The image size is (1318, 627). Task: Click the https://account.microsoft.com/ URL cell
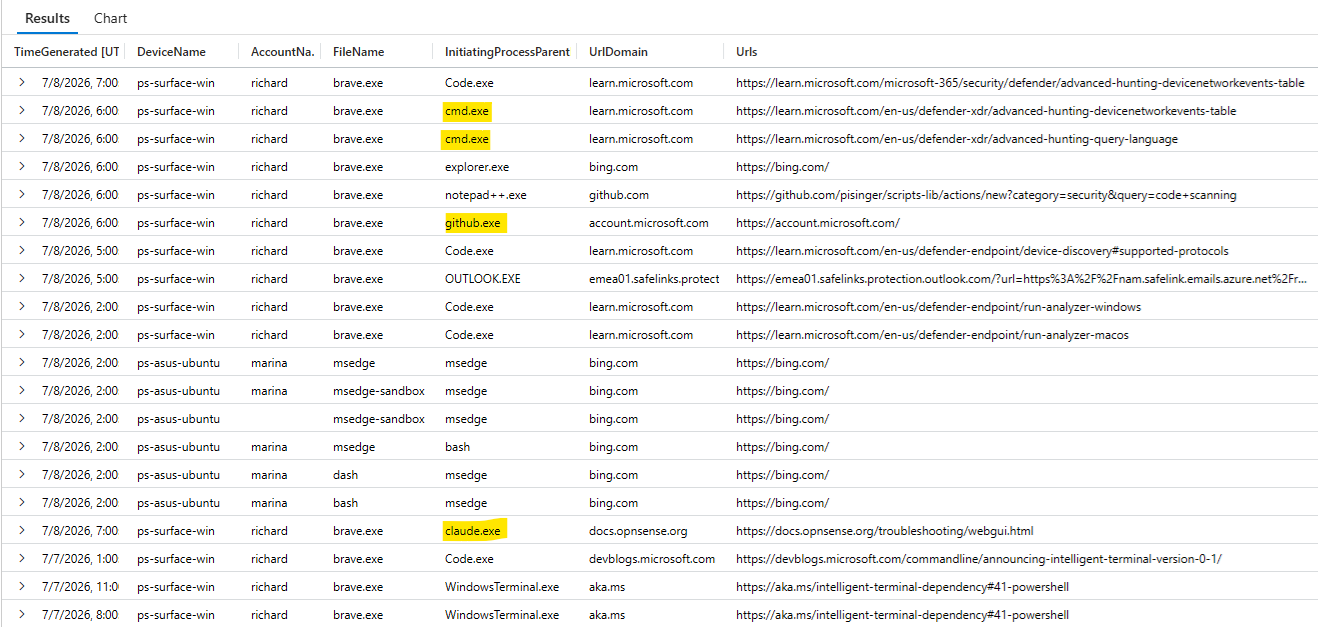818,223
